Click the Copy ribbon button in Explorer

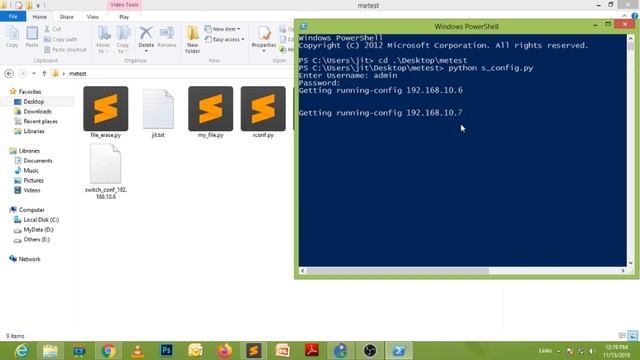12,37
